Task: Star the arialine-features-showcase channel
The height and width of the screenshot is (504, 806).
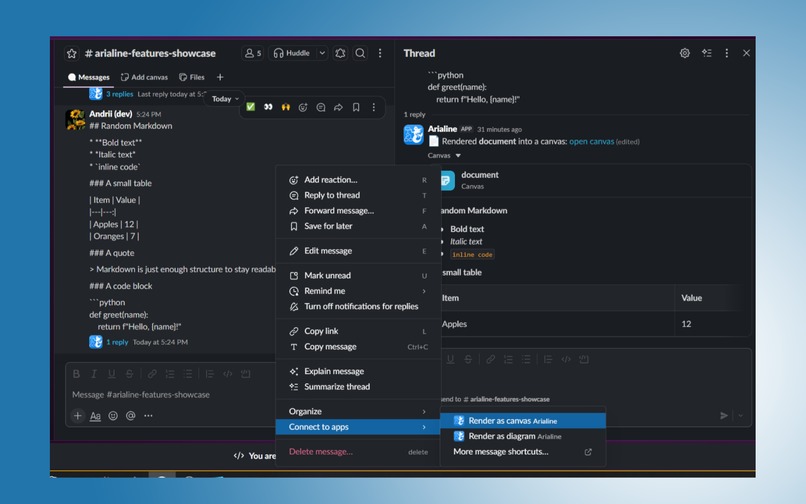Action: point(71,53)
